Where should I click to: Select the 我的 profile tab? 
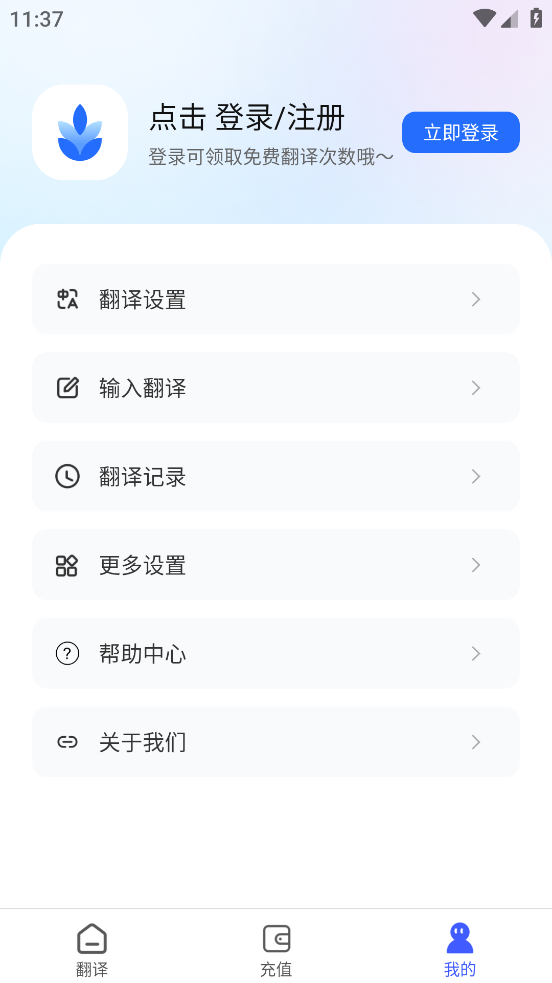(x=460, y=949)
